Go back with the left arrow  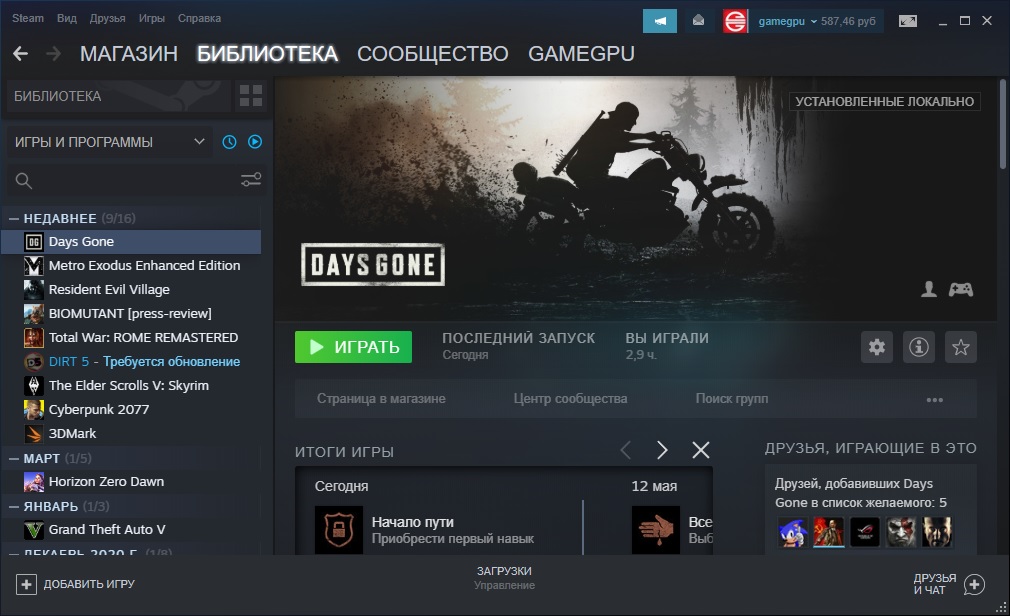21,53
